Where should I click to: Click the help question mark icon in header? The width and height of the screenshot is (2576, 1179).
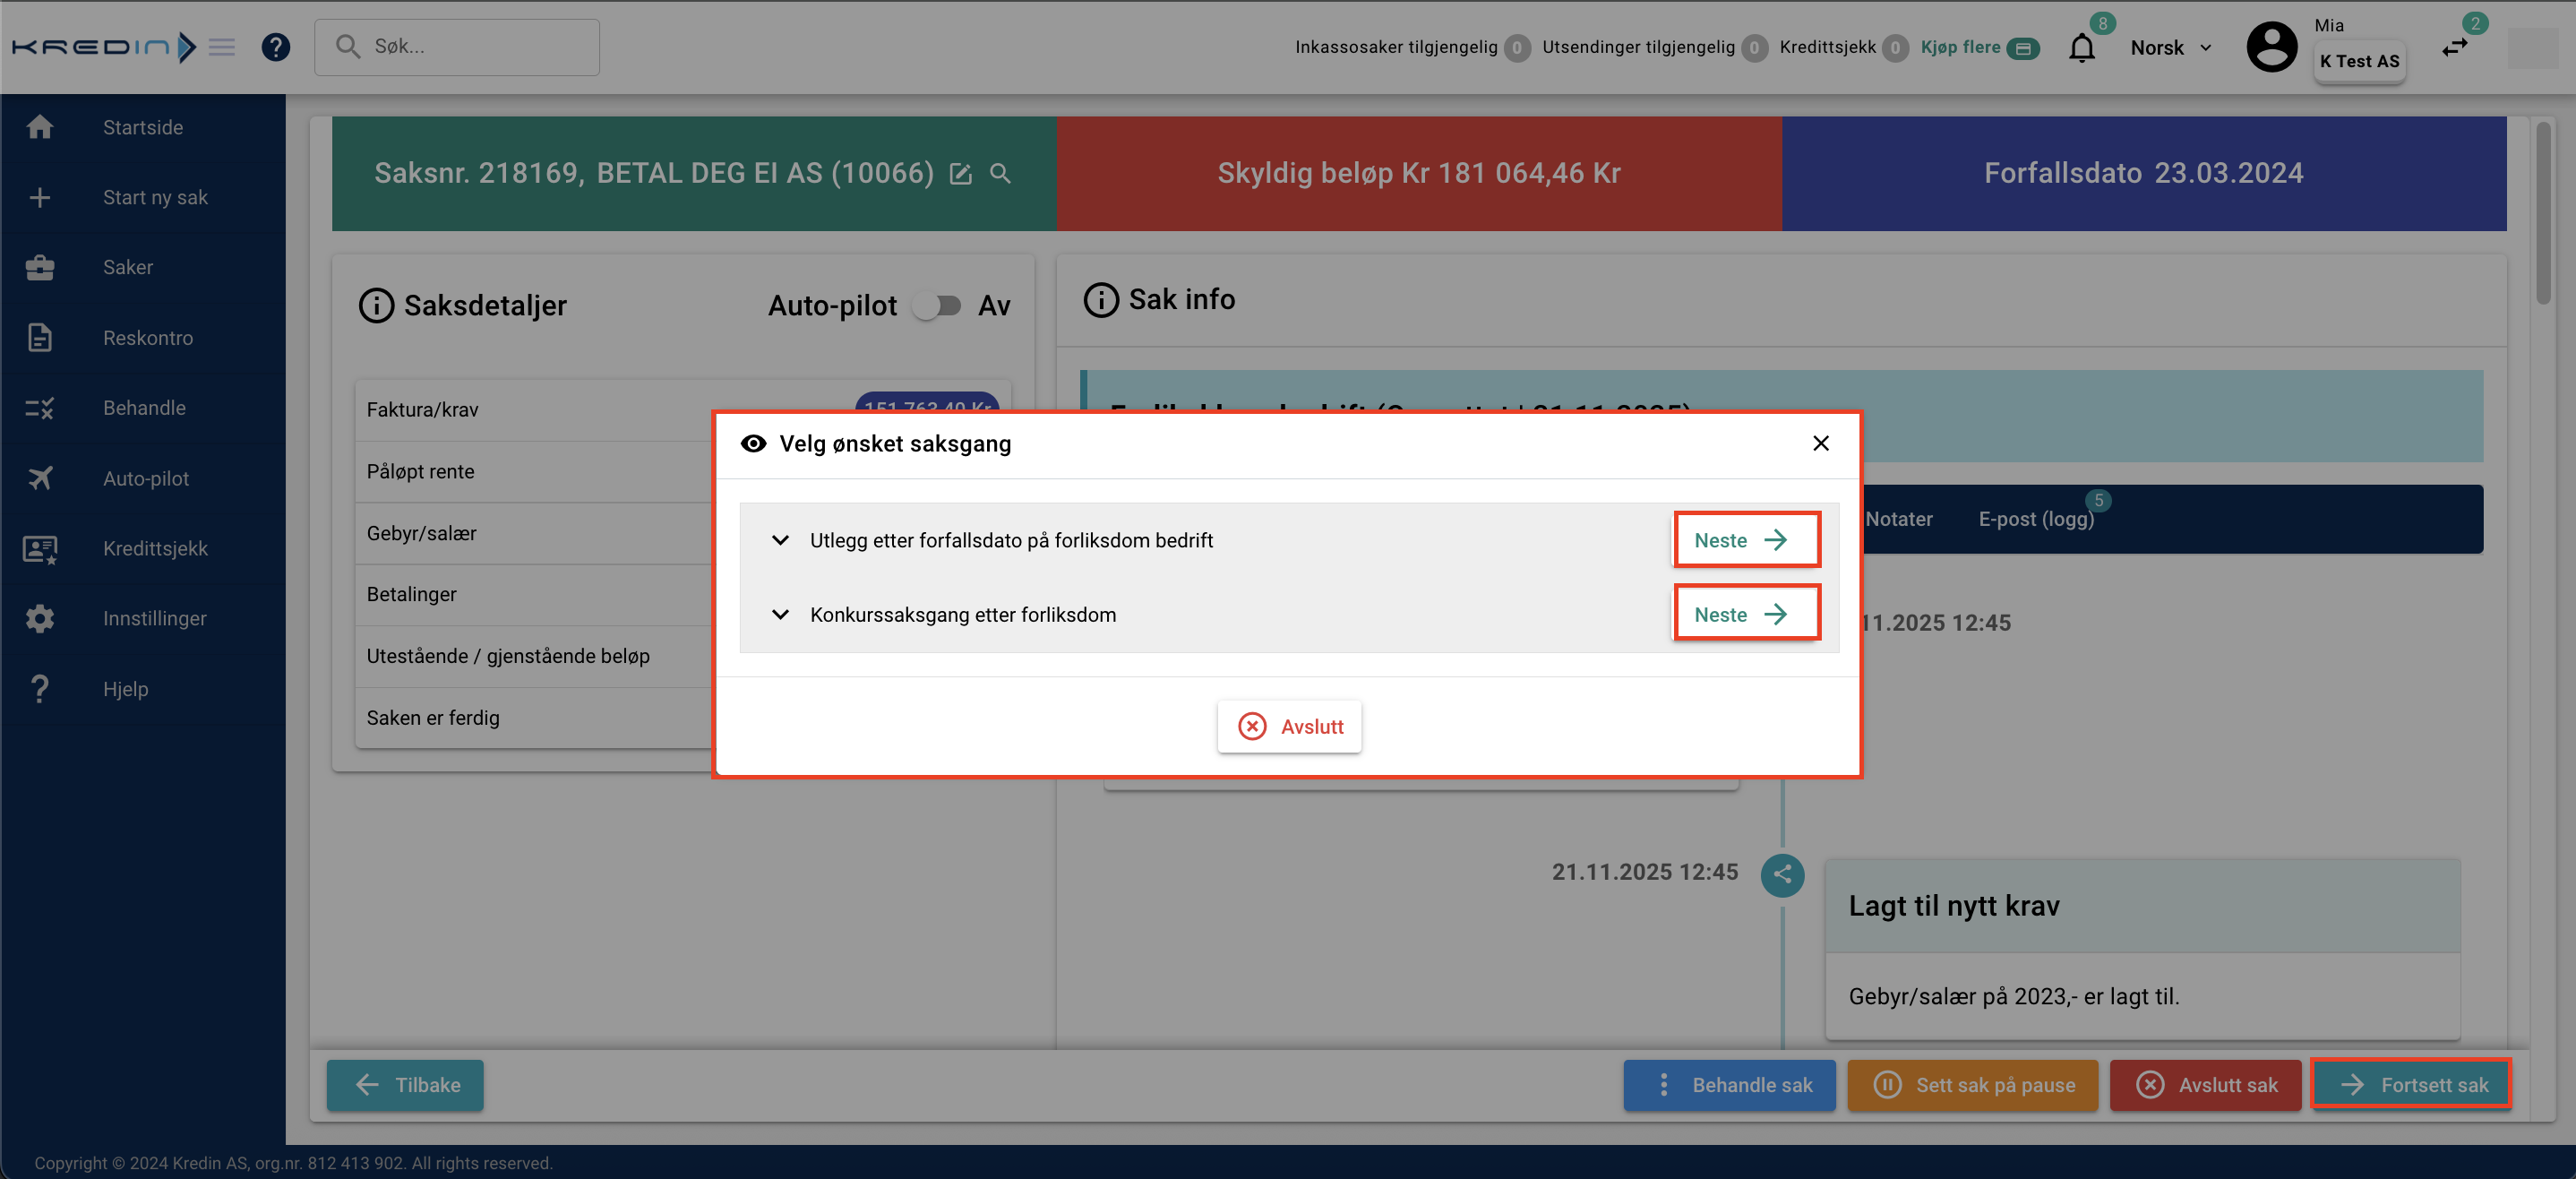point(275,47)
